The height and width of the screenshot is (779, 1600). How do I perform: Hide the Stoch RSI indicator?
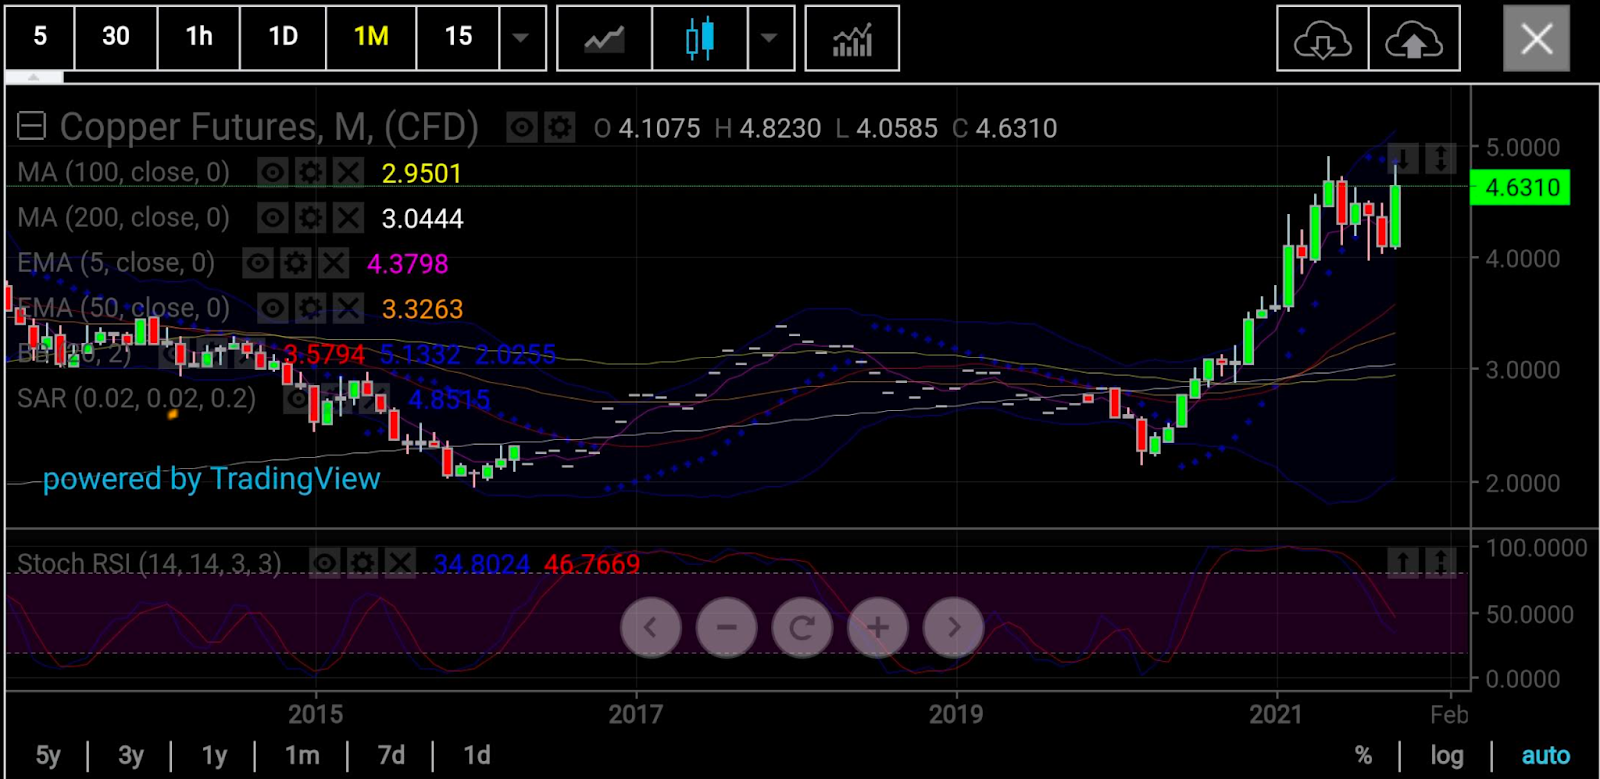coord(325,563)
